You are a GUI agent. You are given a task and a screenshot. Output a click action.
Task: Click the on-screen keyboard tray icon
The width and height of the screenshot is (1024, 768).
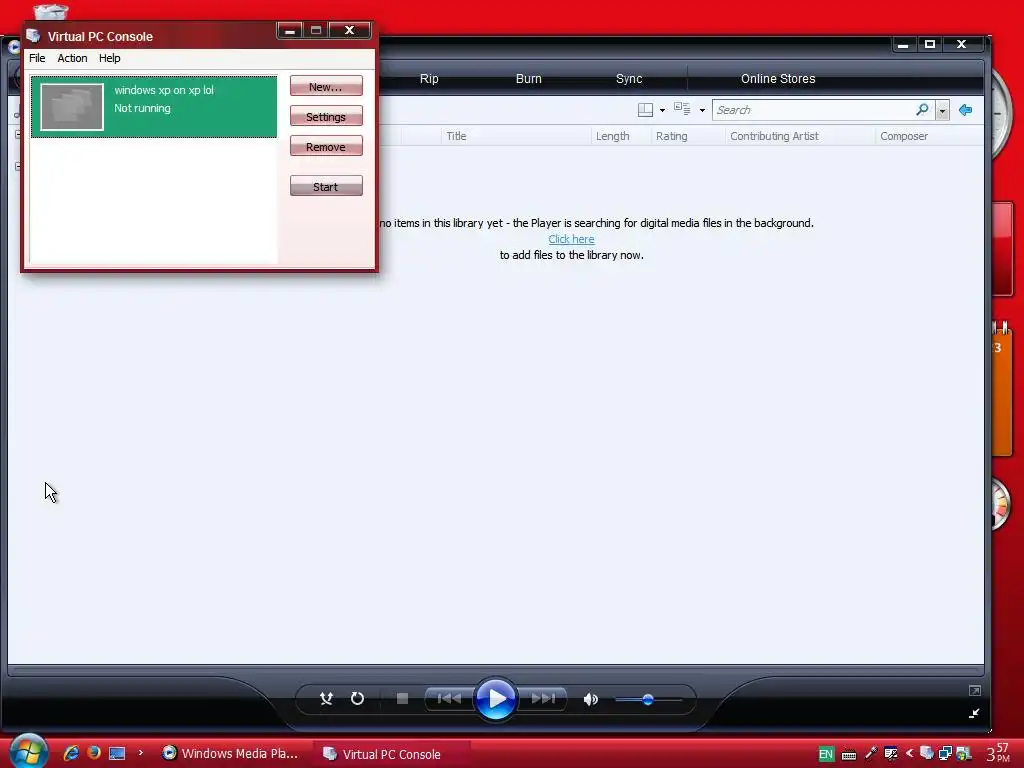click(848, 755)
